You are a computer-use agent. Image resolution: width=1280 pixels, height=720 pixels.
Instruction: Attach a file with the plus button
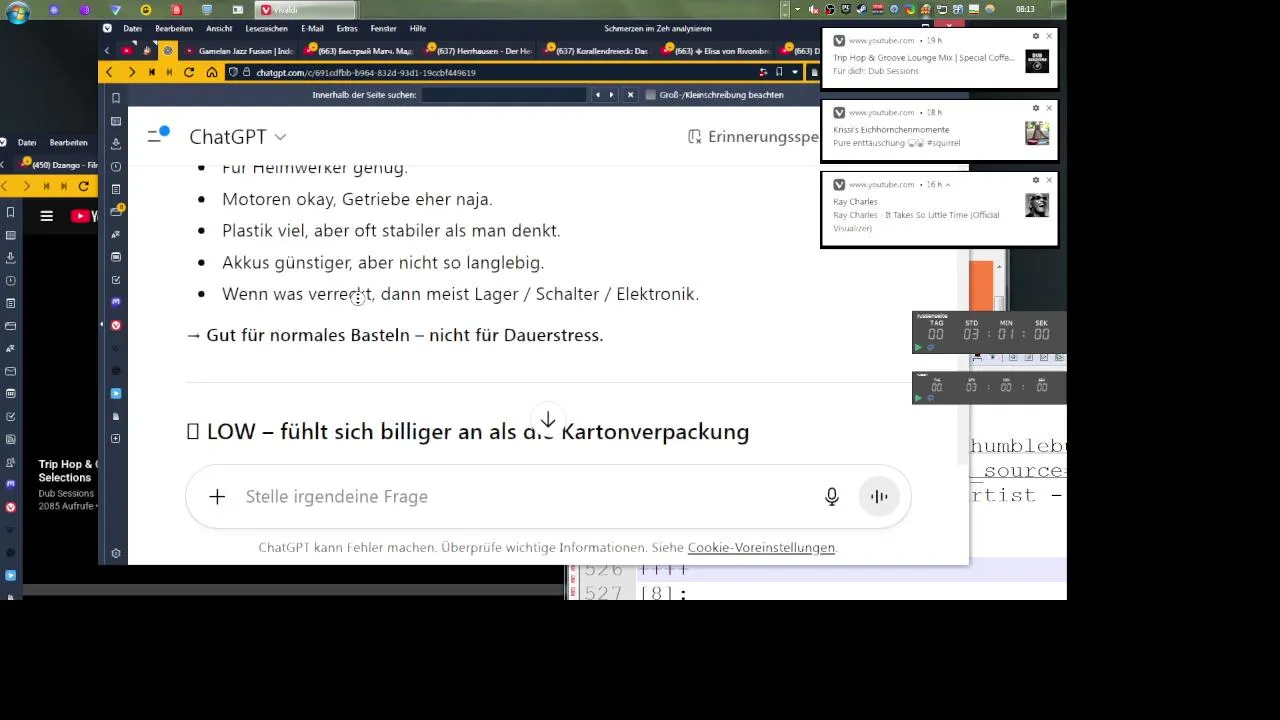tap(217, 497)
